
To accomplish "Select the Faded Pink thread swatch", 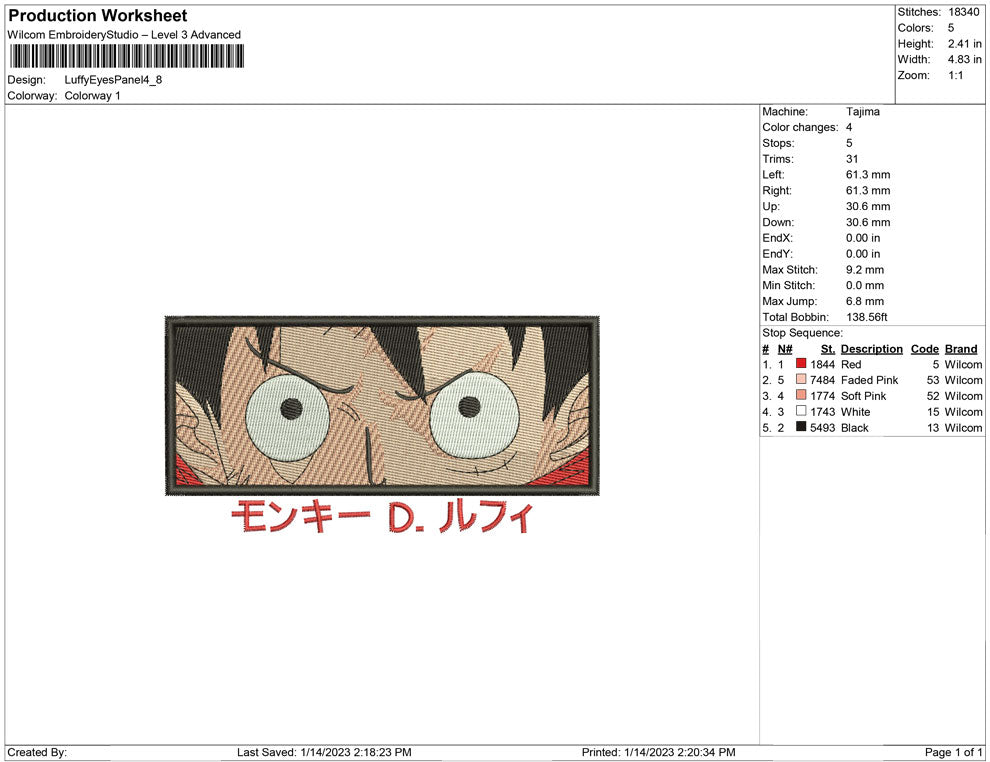I will [x=799, y=380].
